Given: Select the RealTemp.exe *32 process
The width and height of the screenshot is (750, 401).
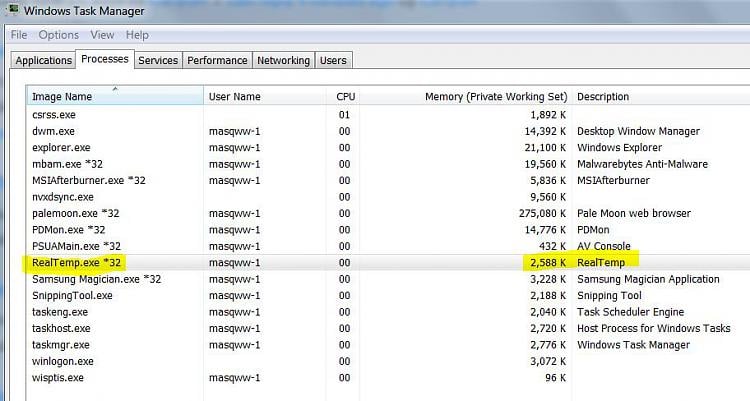Looking at the screenshot, I should click(x=77, y=263).
